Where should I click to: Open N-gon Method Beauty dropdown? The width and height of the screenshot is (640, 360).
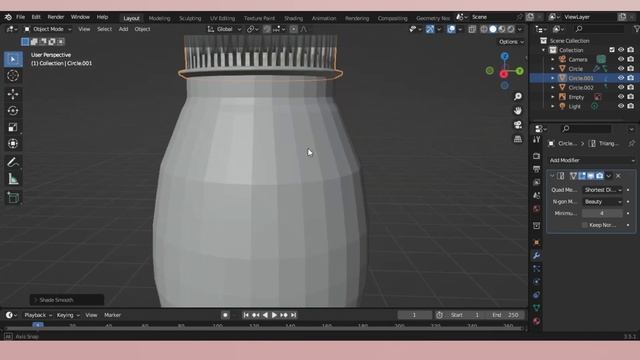click(x=602, y=202)
